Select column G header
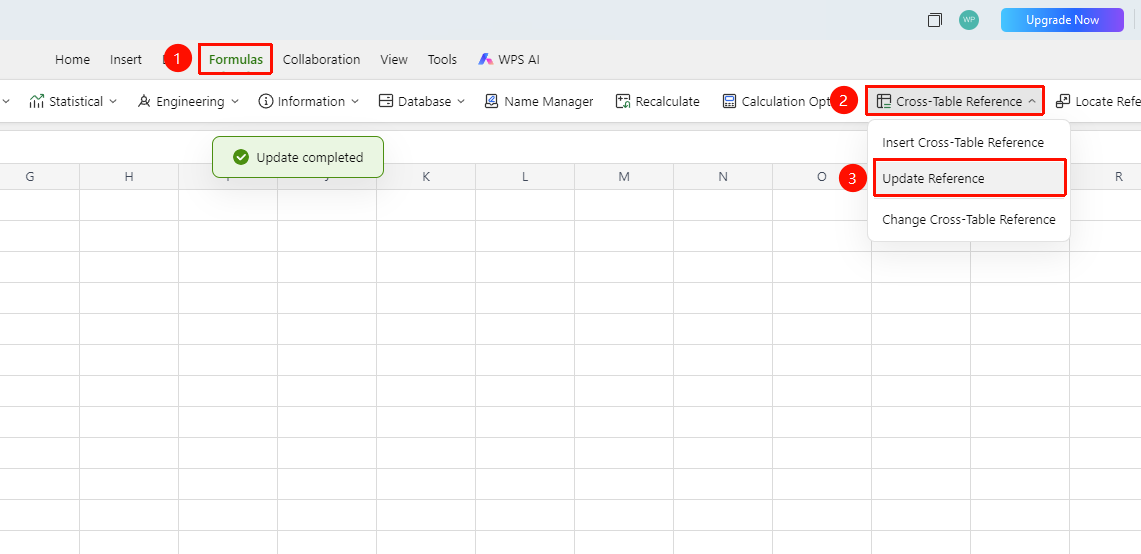The width and height of the screenshot is (1141, 554). pos(30,177)
